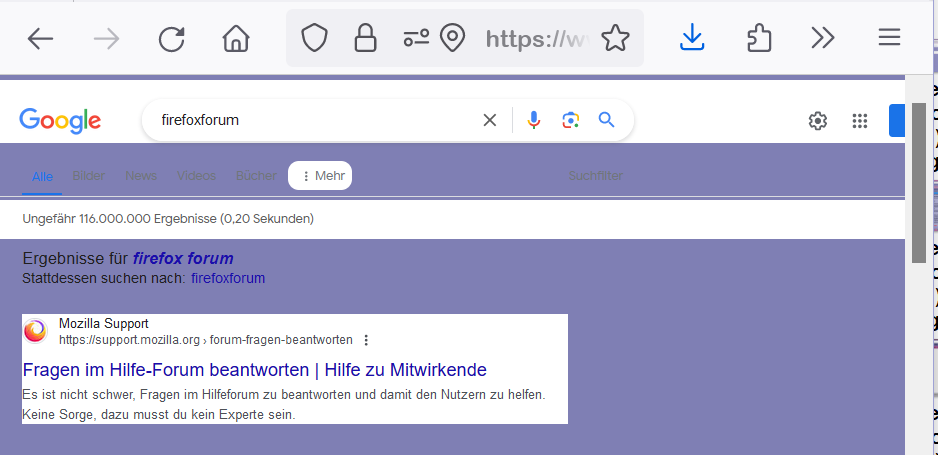Open the Firefox downloads panel
Image resolution: width=938 pixels, height=455 pixels.
(x=692, y=39)
